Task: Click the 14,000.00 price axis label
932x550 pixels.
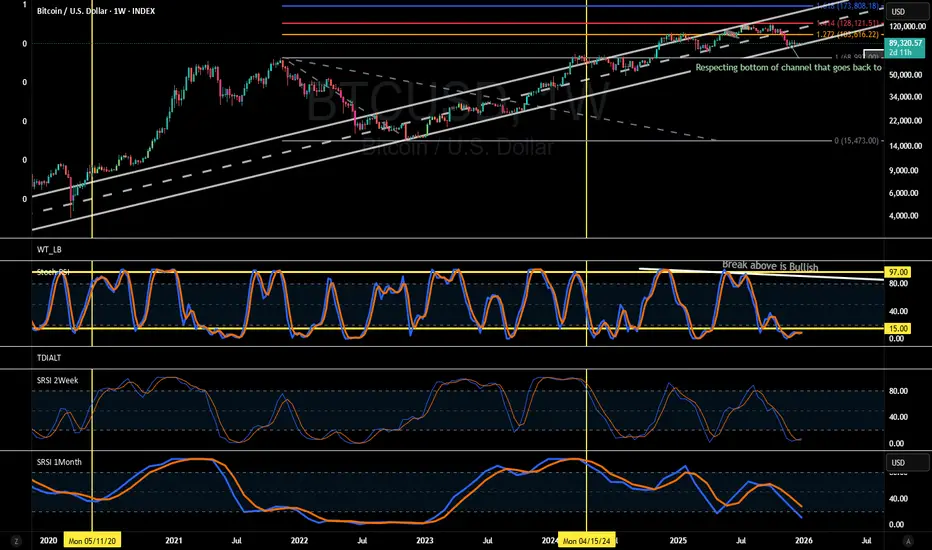Action: (906, 146)
